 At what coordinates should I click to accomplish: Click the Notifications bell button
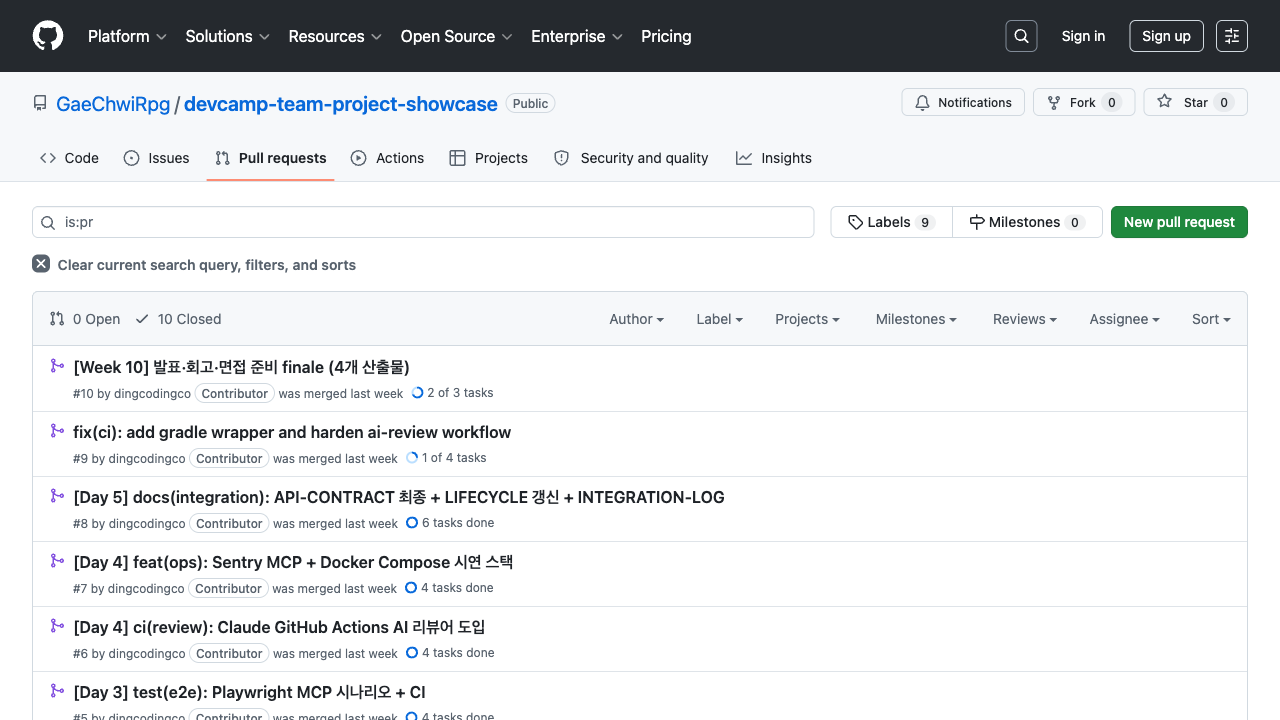[x=963, y=103]
